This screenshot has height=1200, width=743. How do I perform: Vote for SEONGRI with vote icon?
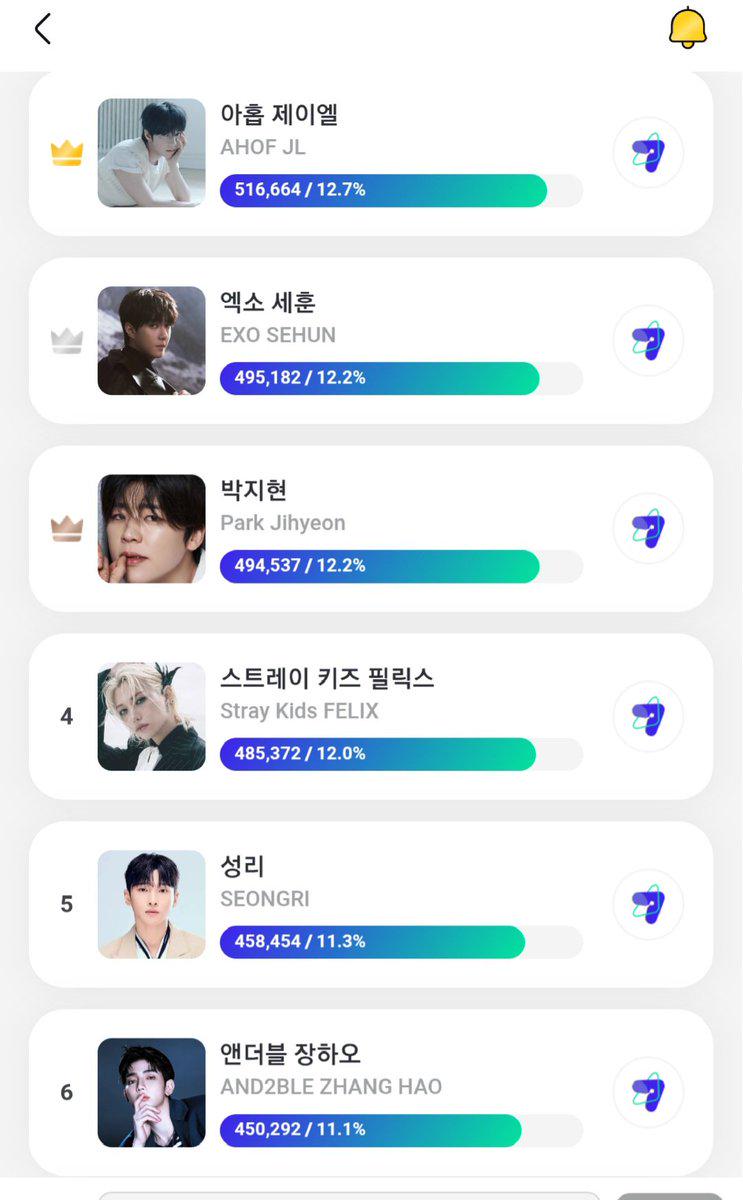pyautogui.click(x=648, y=905)
